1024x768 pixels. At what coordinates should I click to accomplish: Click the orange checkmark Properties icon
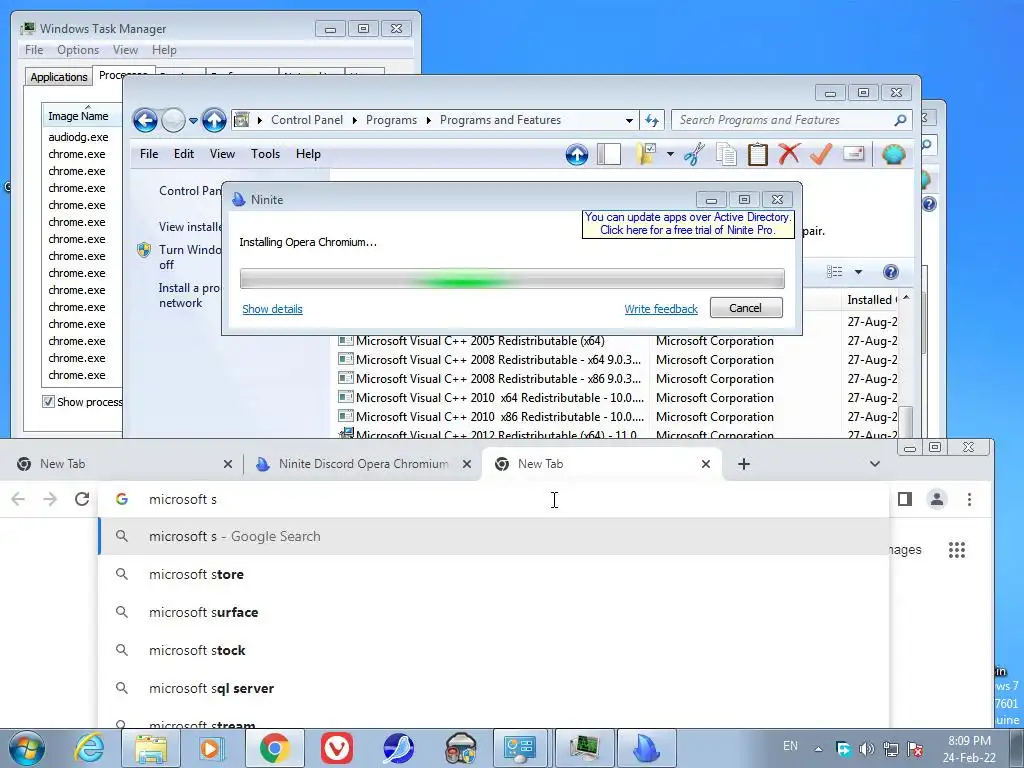821,154
